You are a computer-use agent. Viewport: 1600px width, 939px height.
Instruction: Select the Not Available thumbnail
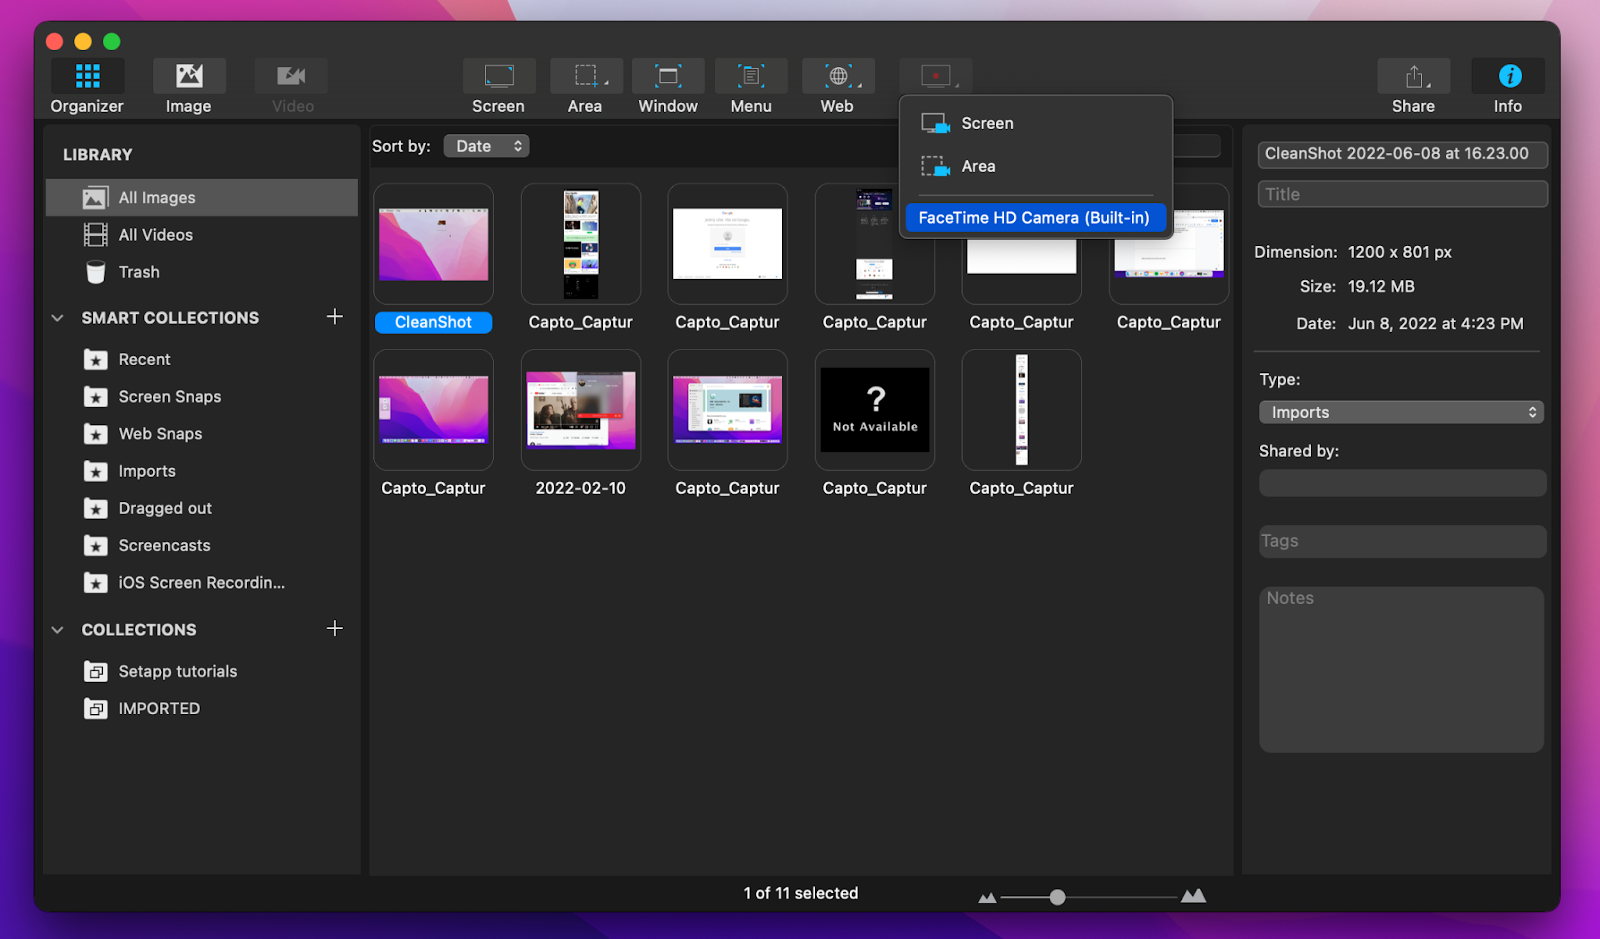tap(874, 410)
